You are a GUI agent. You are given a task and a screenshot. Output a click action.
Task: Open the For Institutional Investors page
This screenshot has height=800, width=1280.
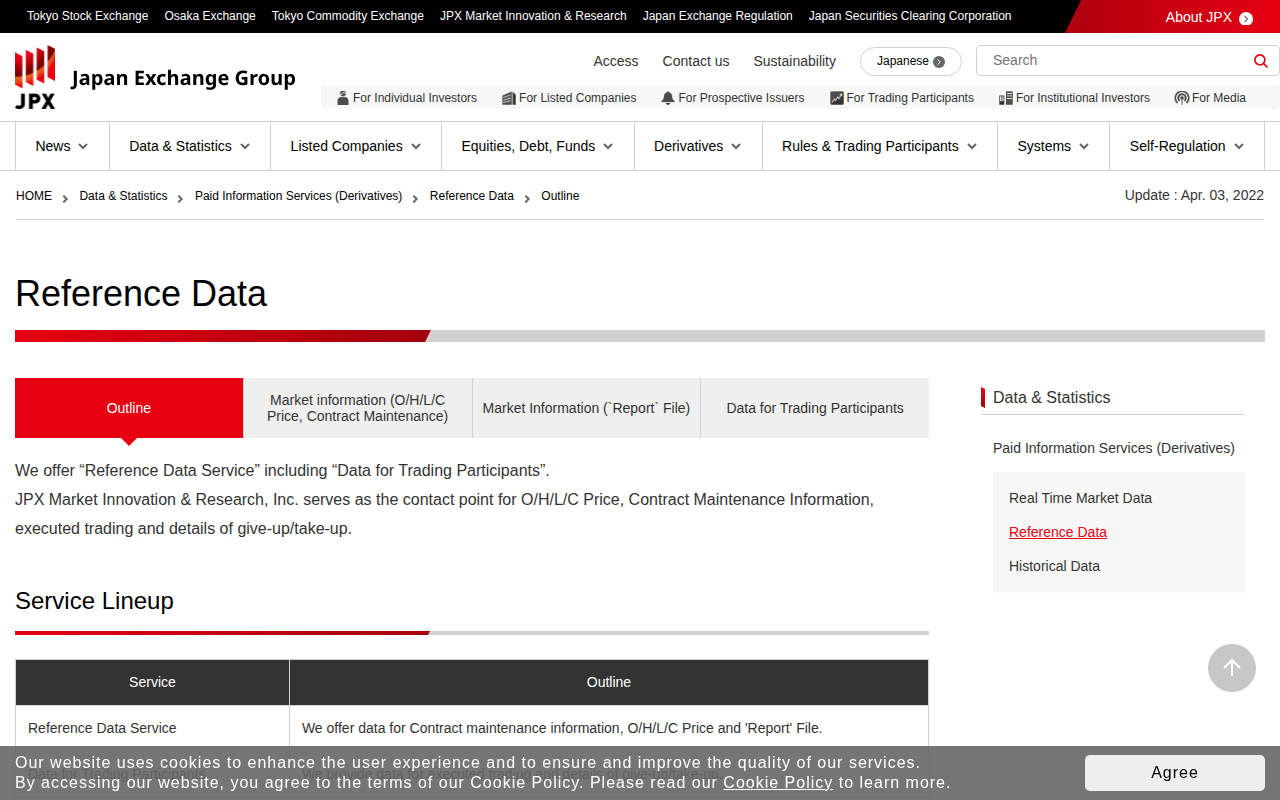tap(1074, 98)
